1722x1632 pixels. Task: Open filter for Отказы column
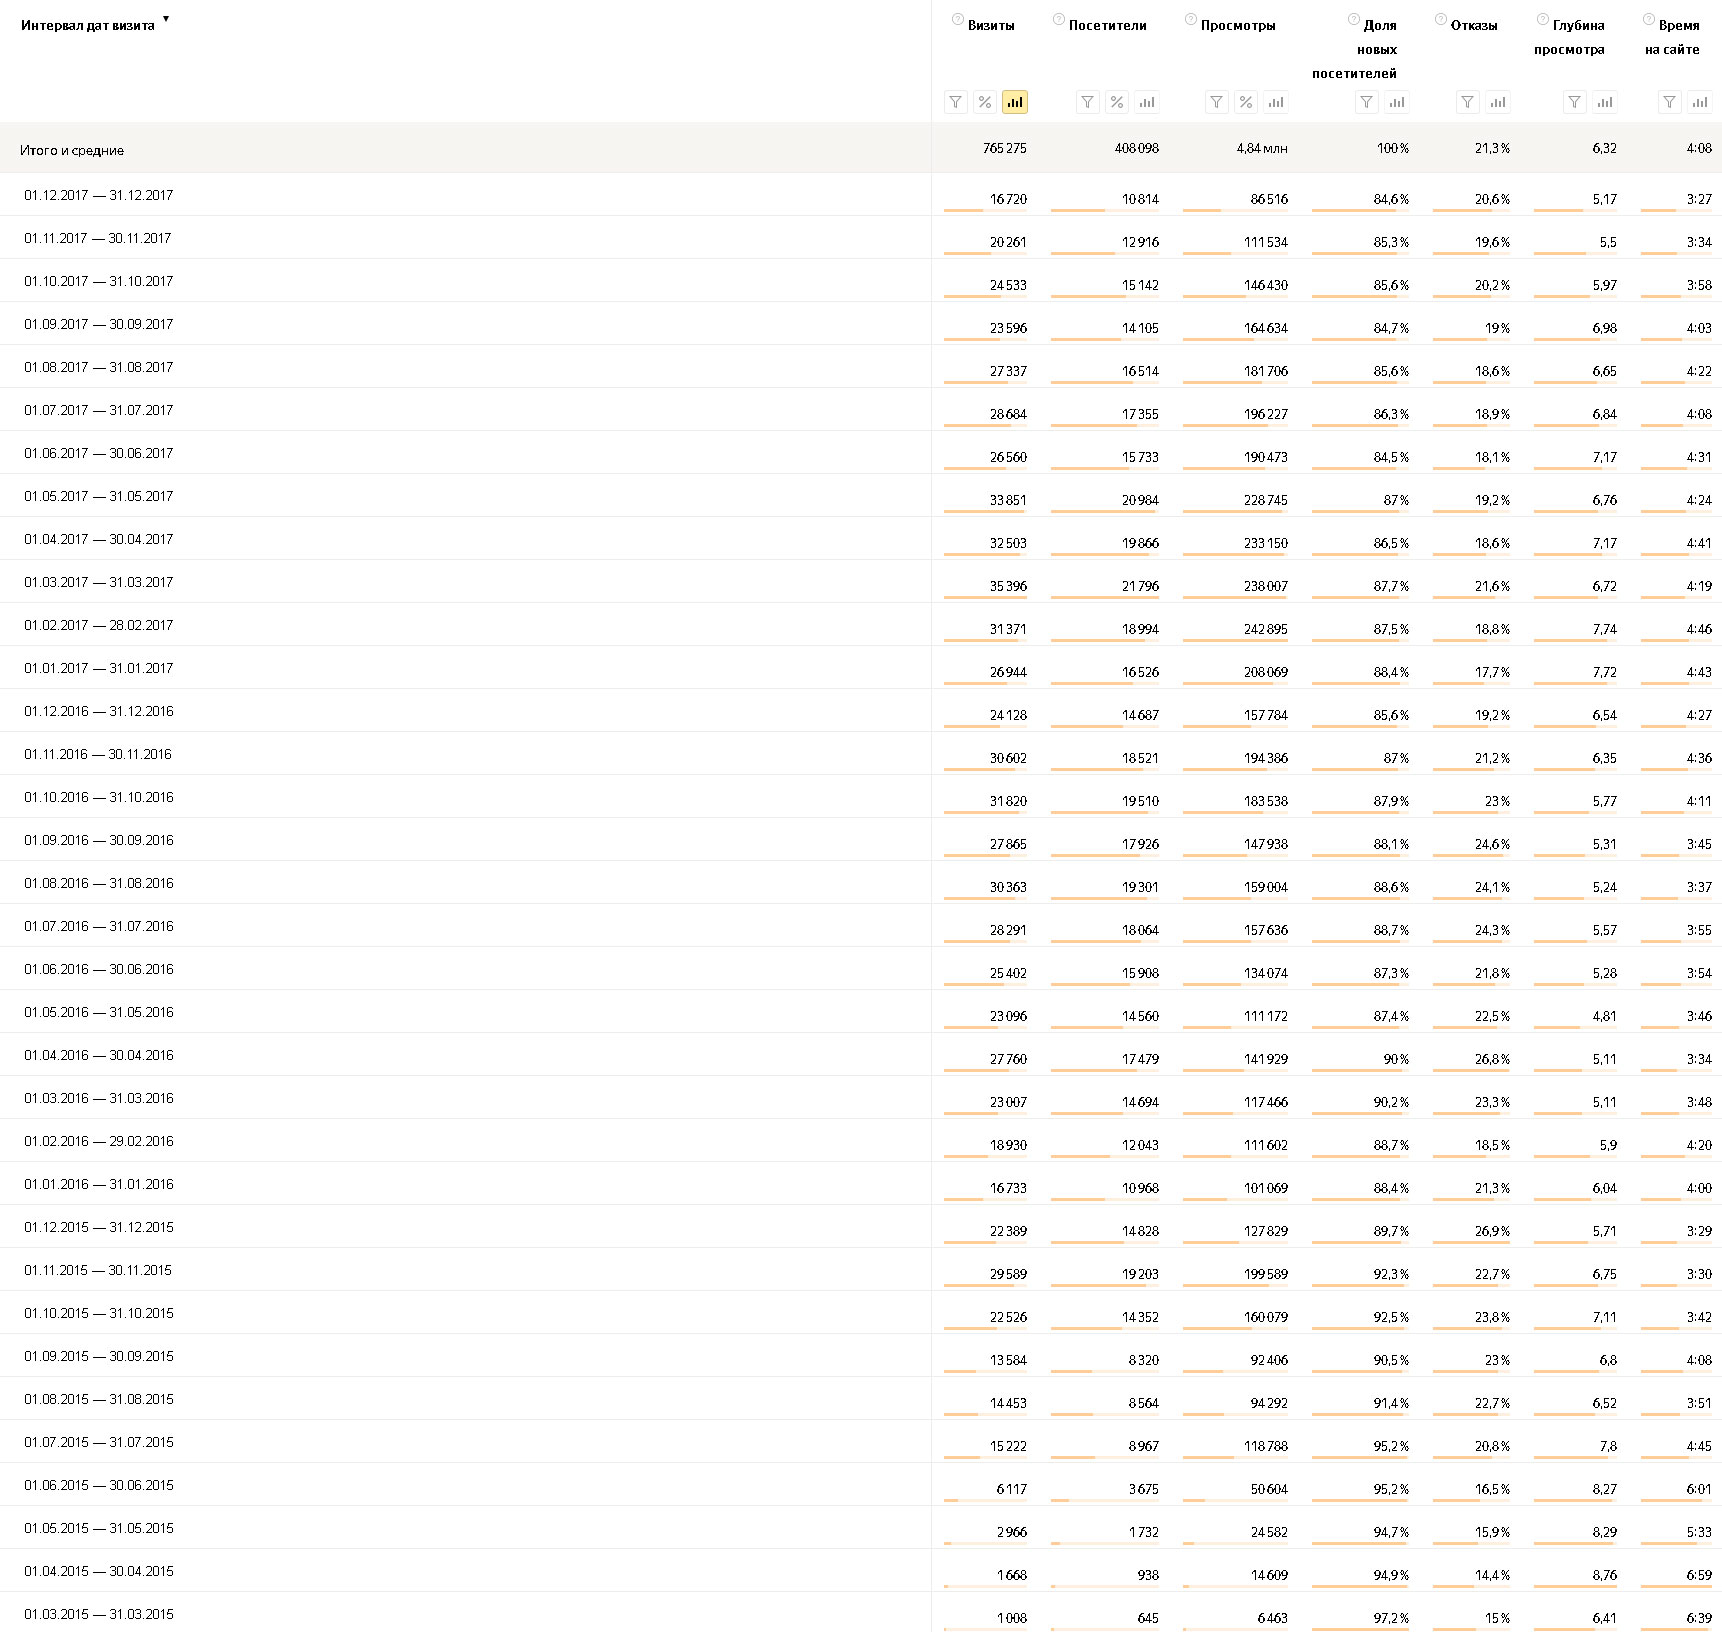pos(1467,102)
